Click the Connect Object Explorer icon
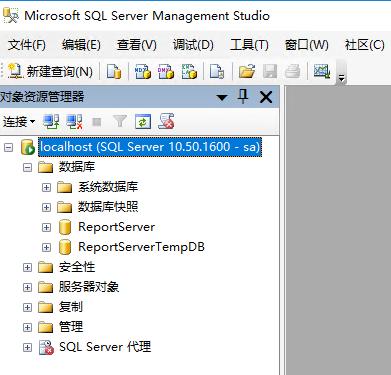The image size is (391, 375). point(51,122)
